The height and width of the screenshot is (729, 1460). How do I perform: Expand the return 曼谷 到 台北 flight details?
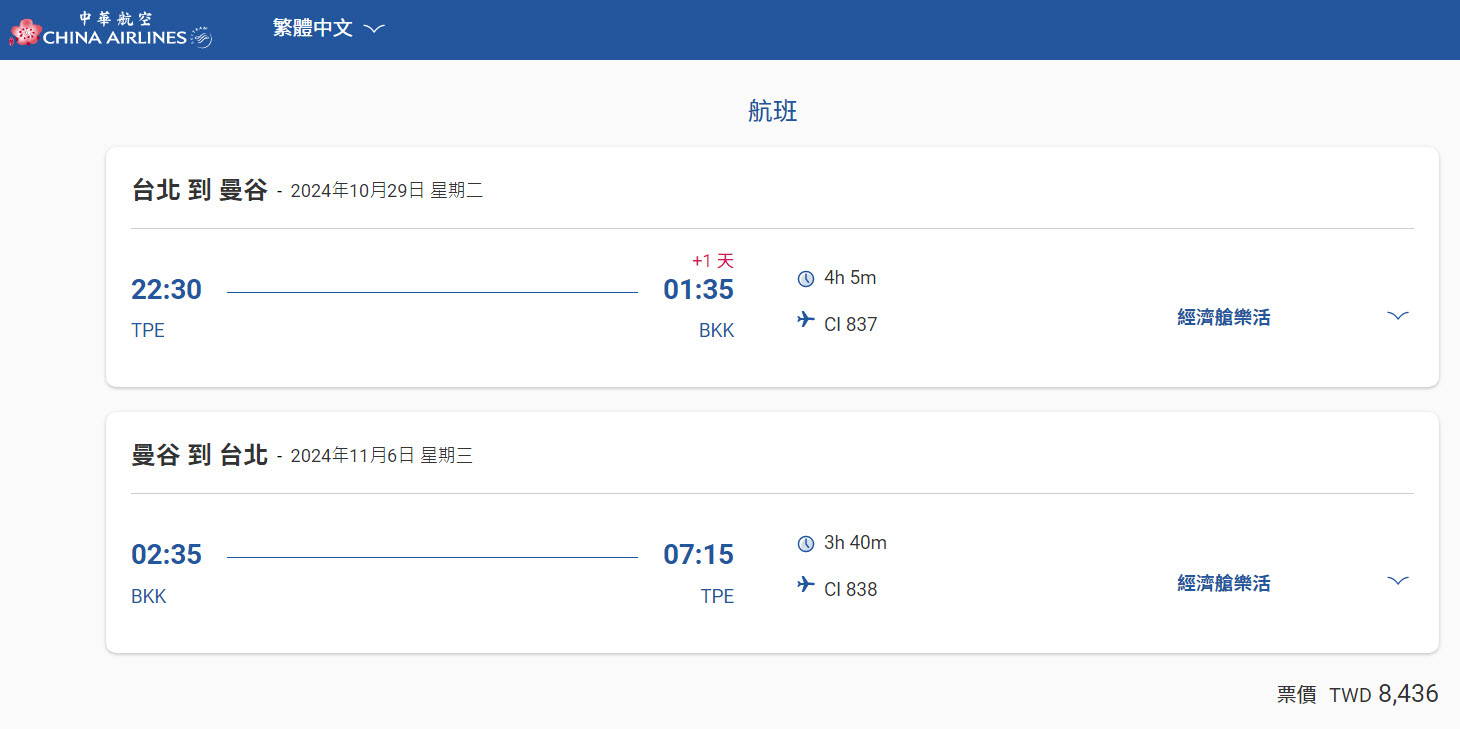coord(1398,581)
